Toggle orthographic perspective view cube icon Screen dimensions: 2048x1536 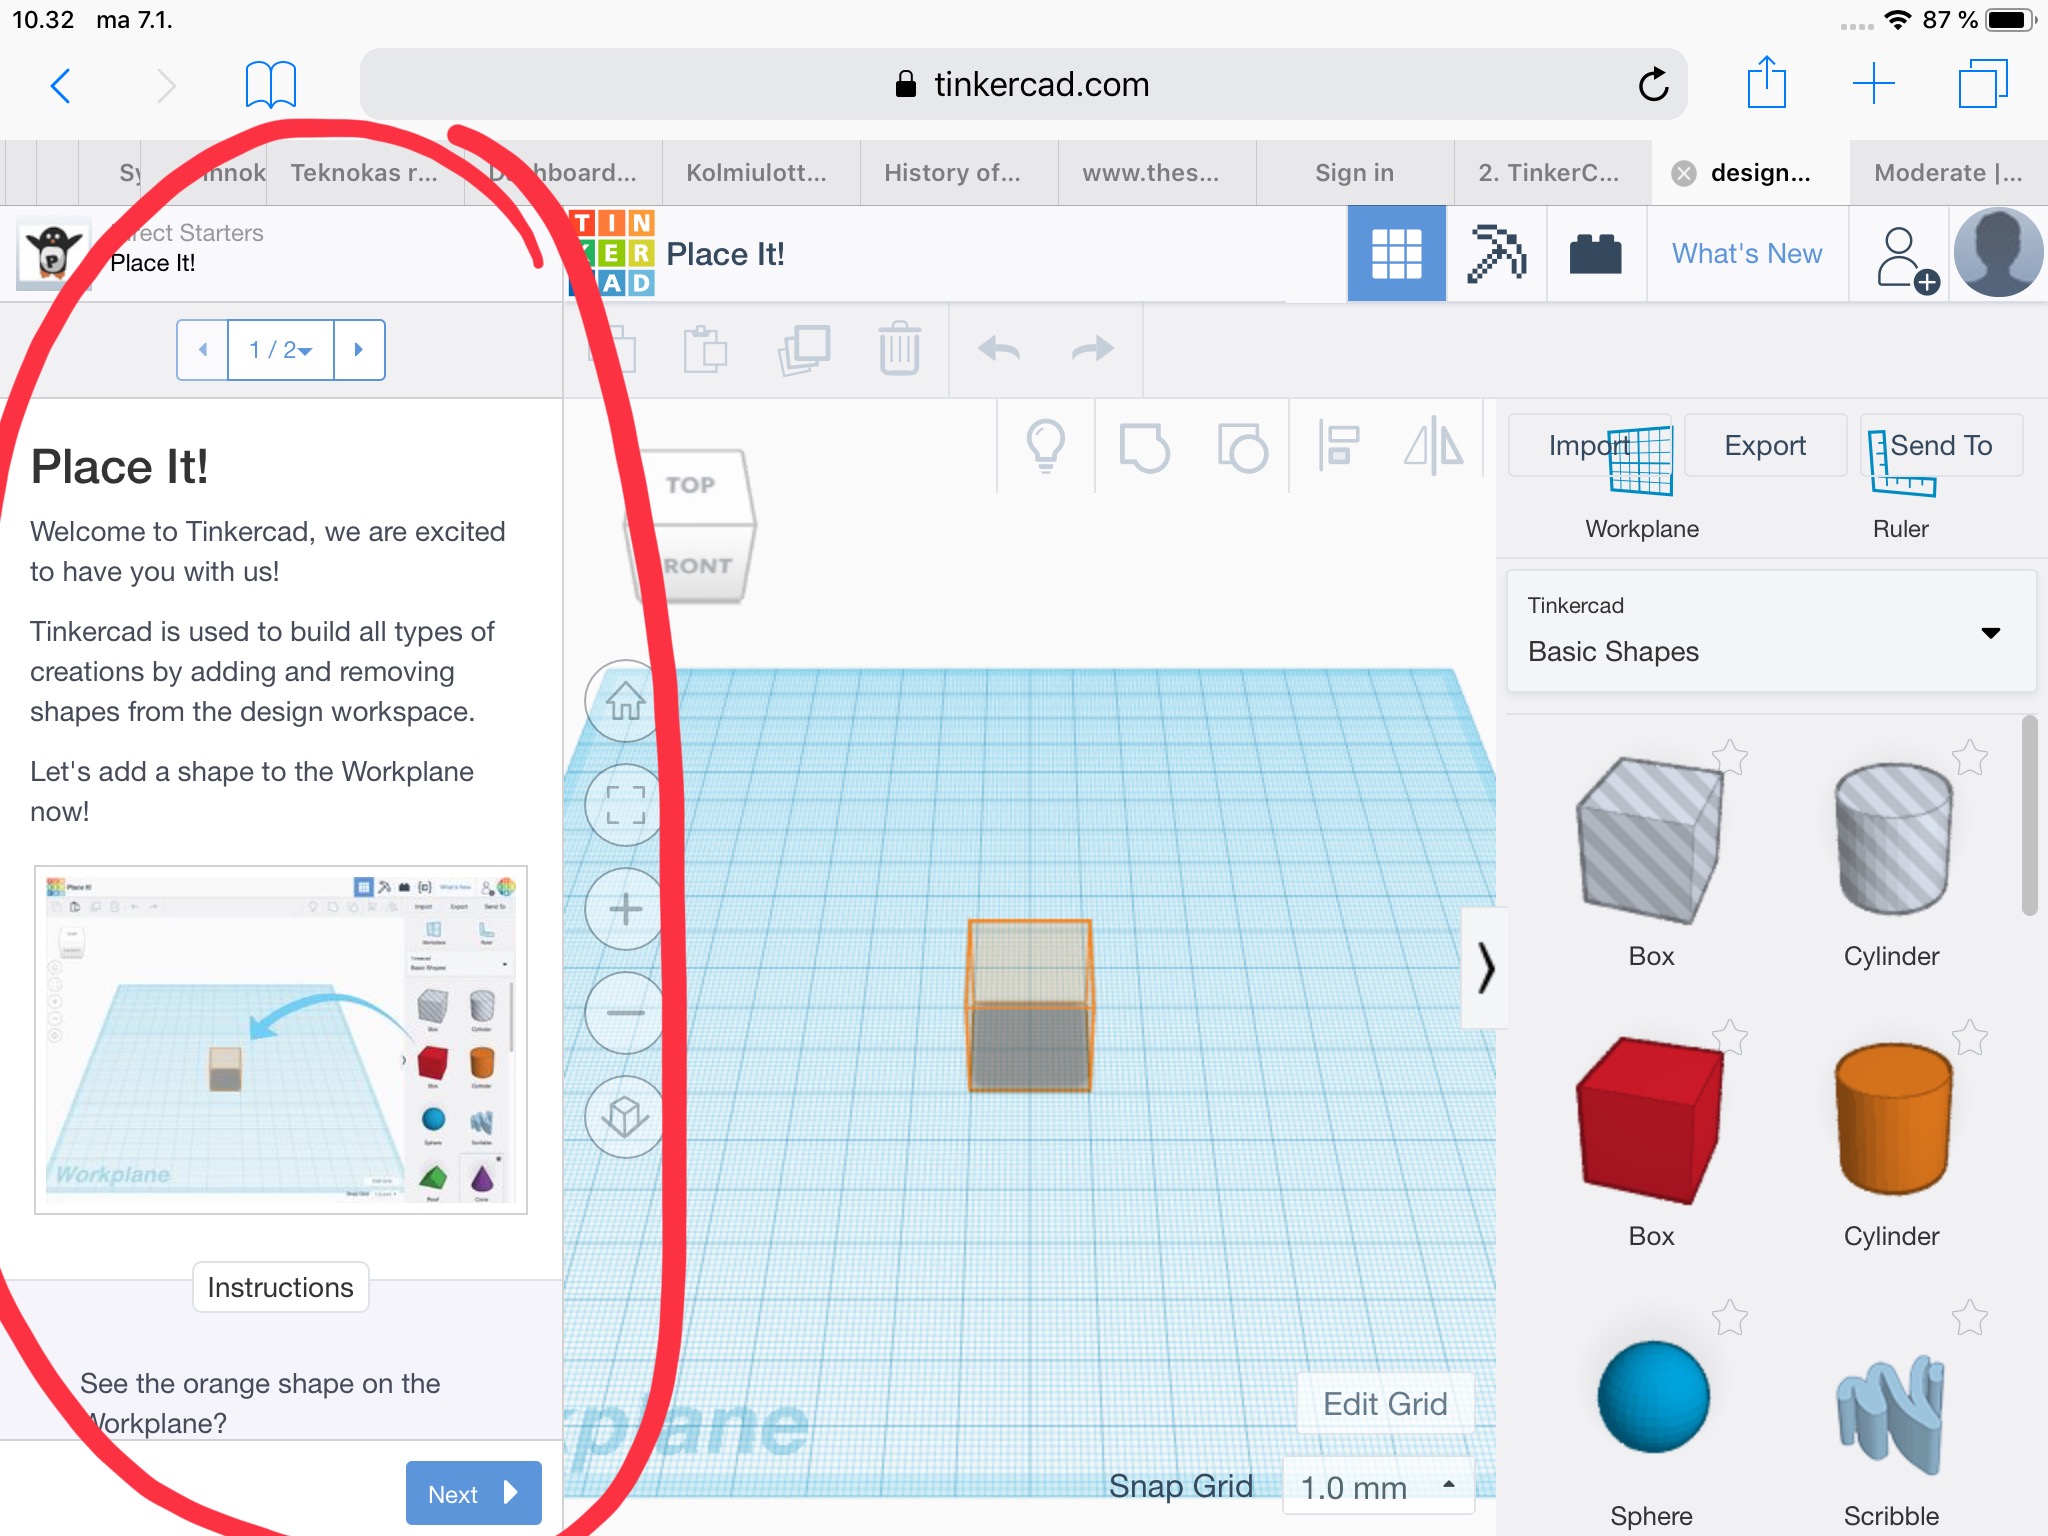[626, 1116]
